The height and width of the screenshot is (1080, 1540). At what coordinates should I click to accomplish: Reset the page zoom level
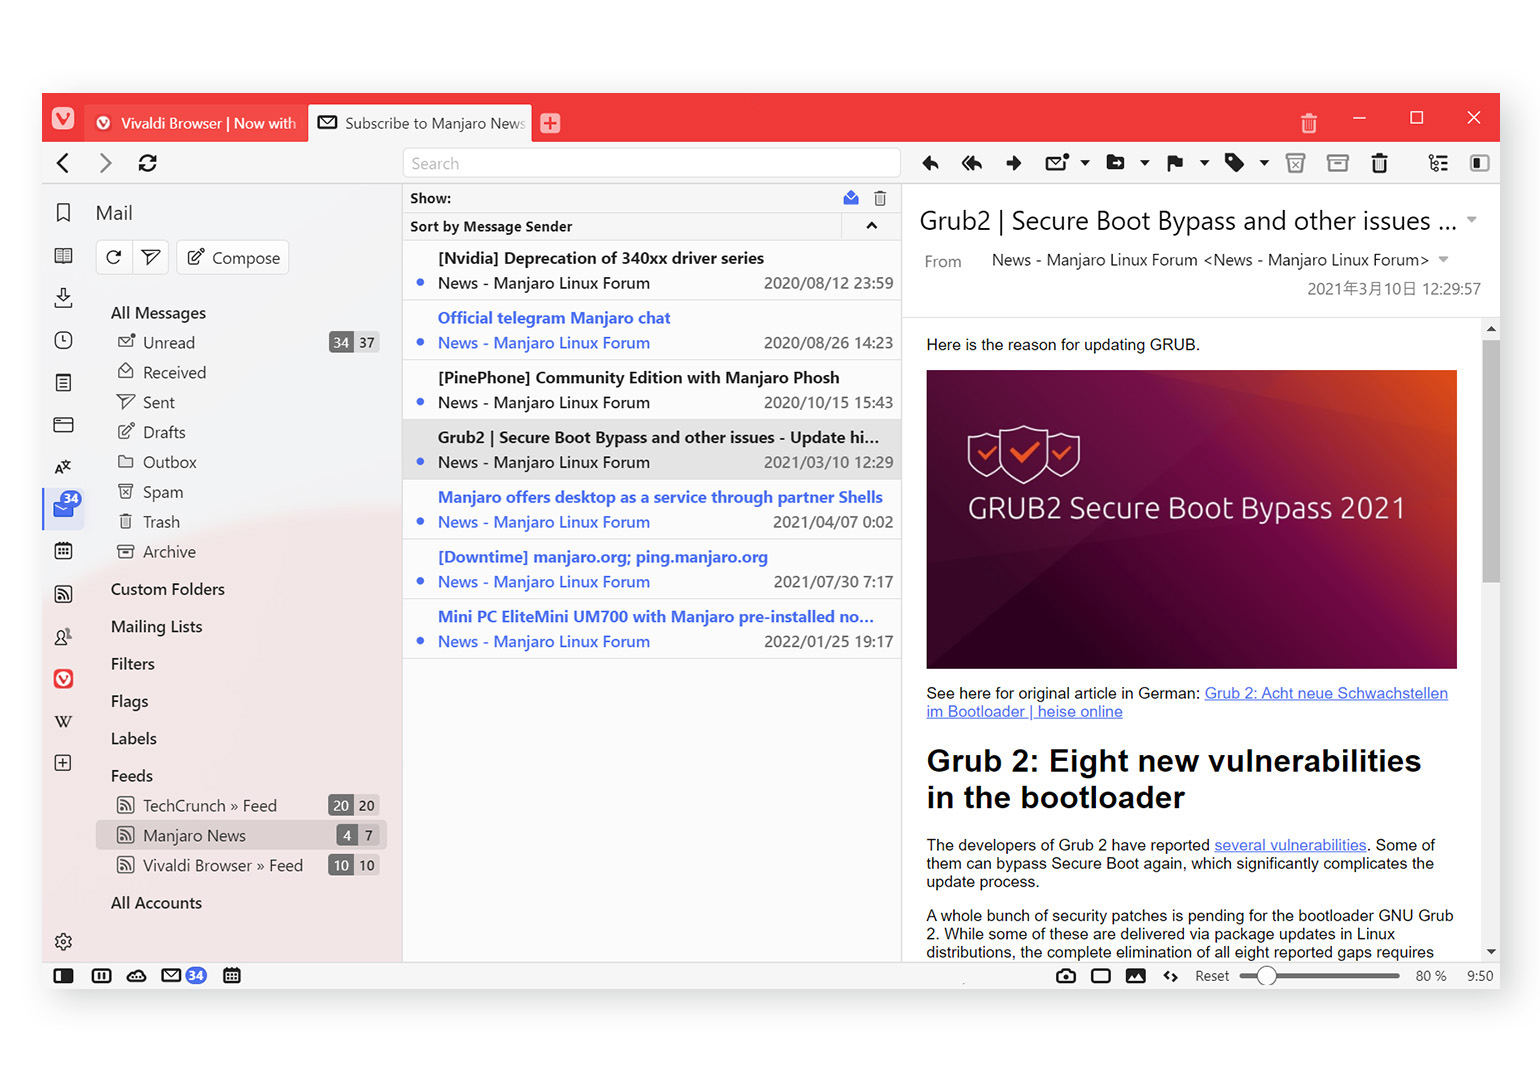pyautogui.click(x=1212, y=976)
